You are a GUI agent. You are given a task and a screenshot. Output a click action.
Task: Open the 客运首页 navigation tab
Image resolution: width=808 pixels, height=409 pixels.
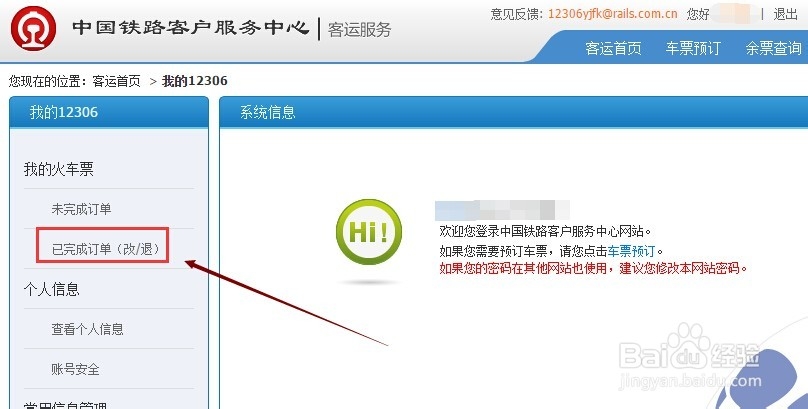(x=613, y=48)
